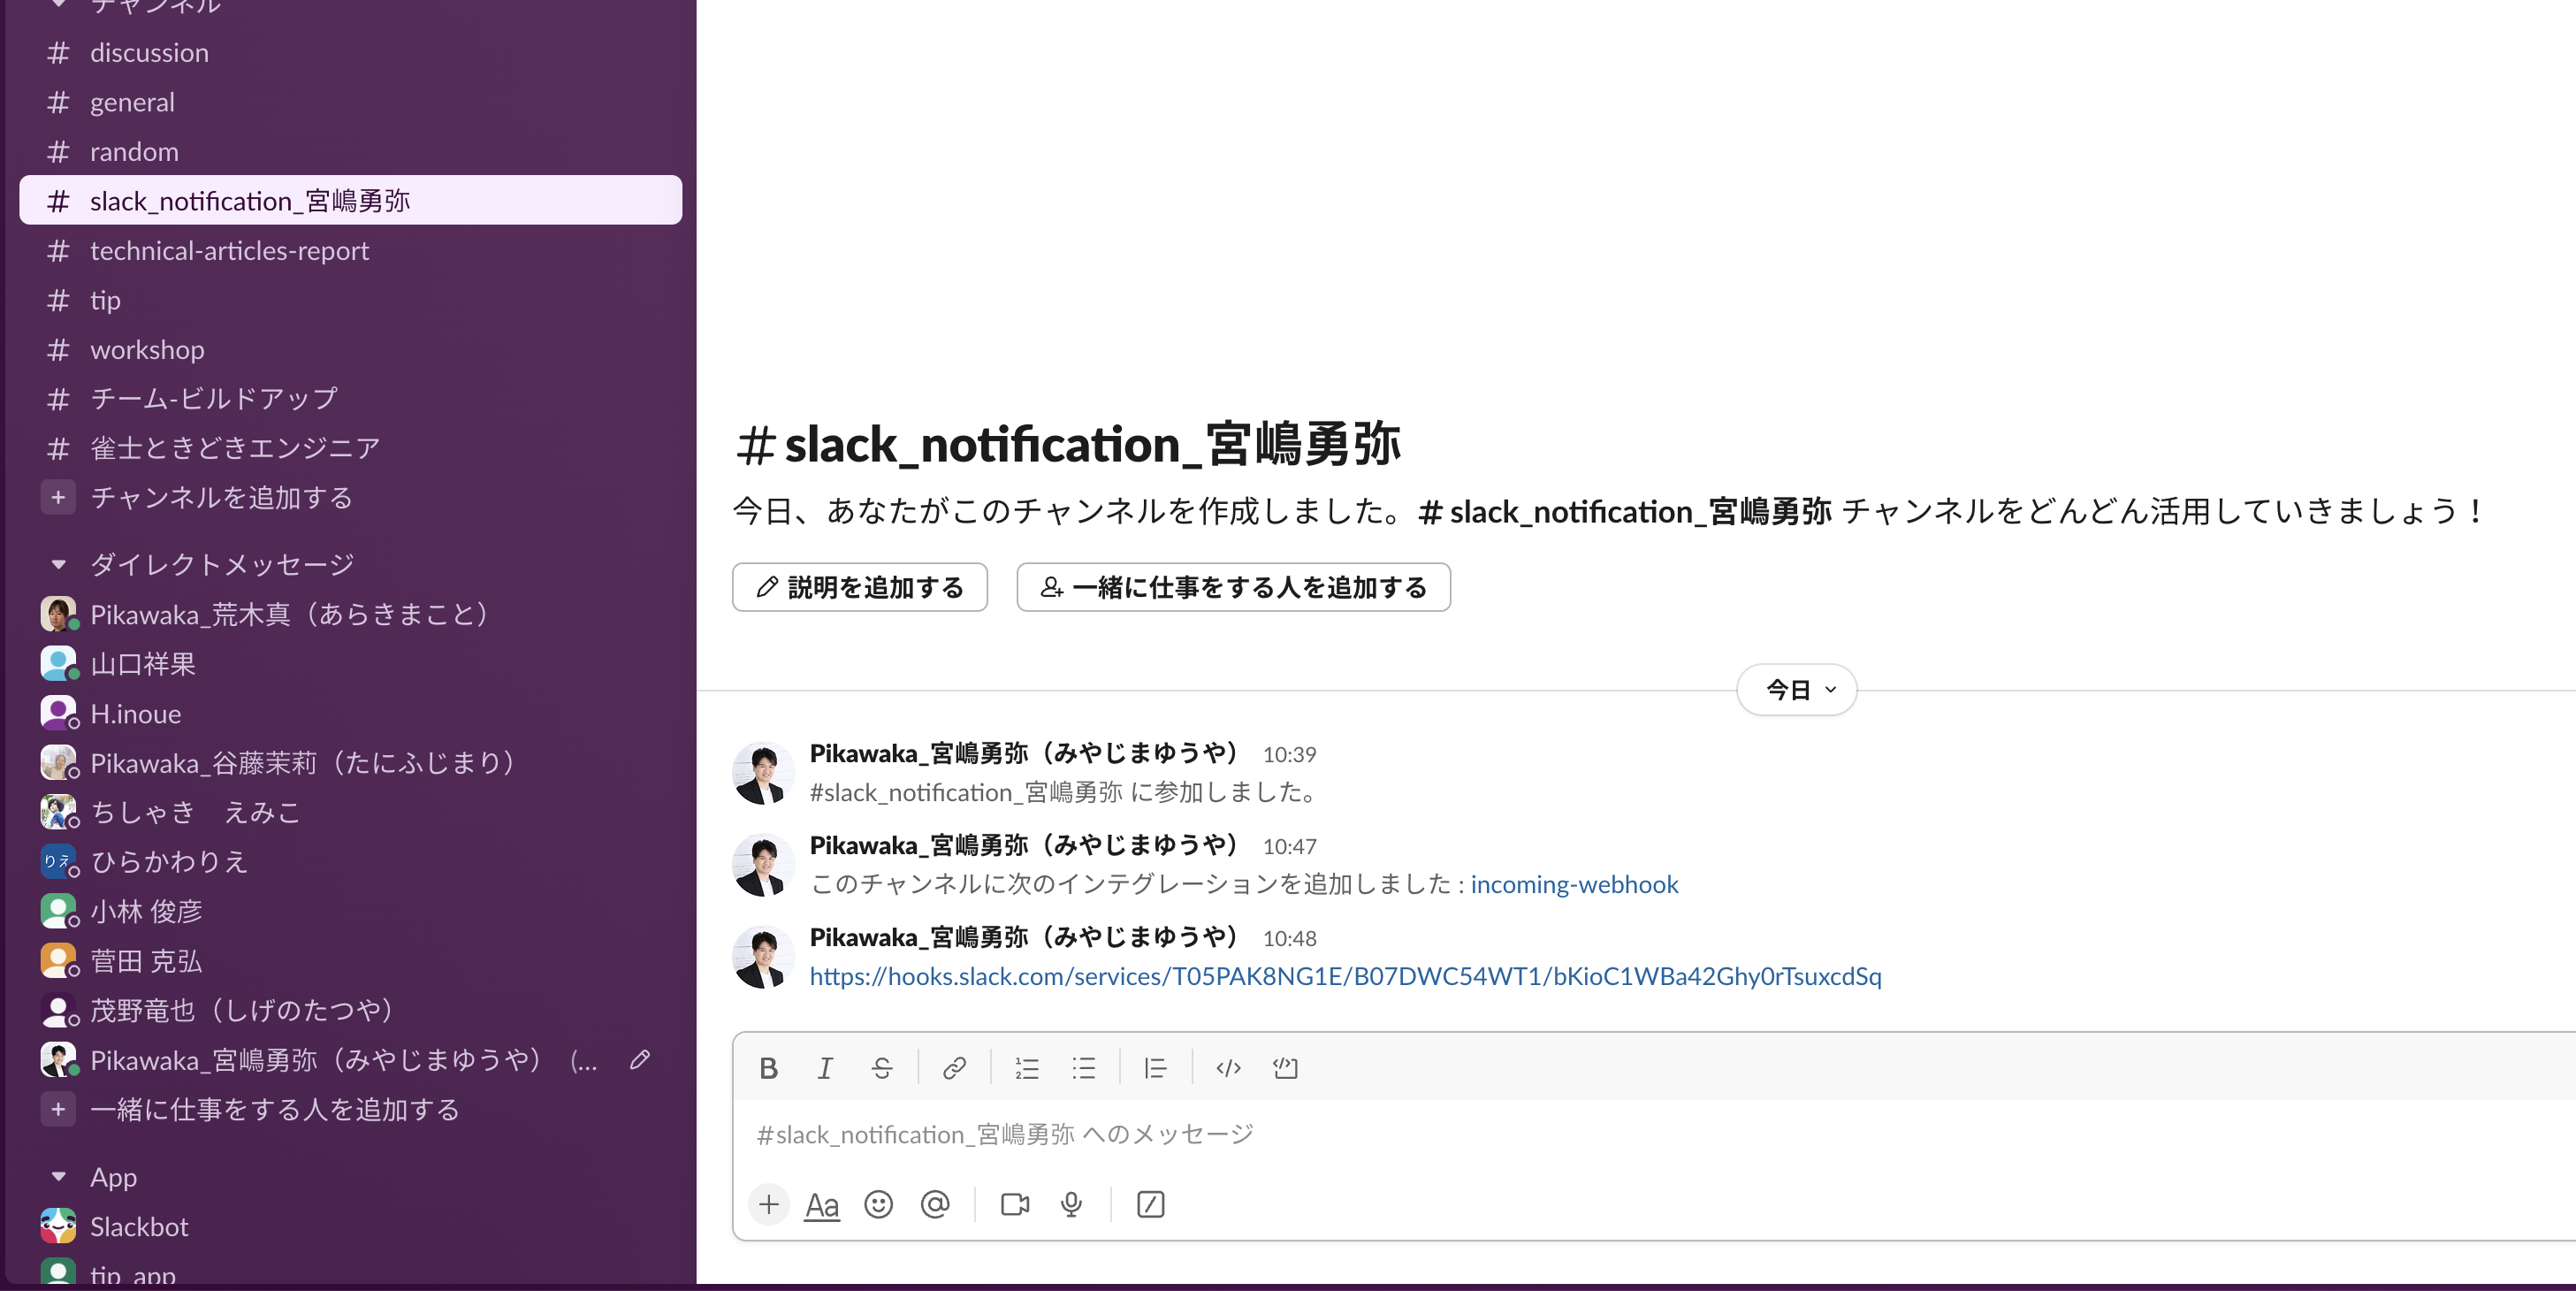
Task: Open DM with ひらかわりえ
Action: click(x=351, y=861)
